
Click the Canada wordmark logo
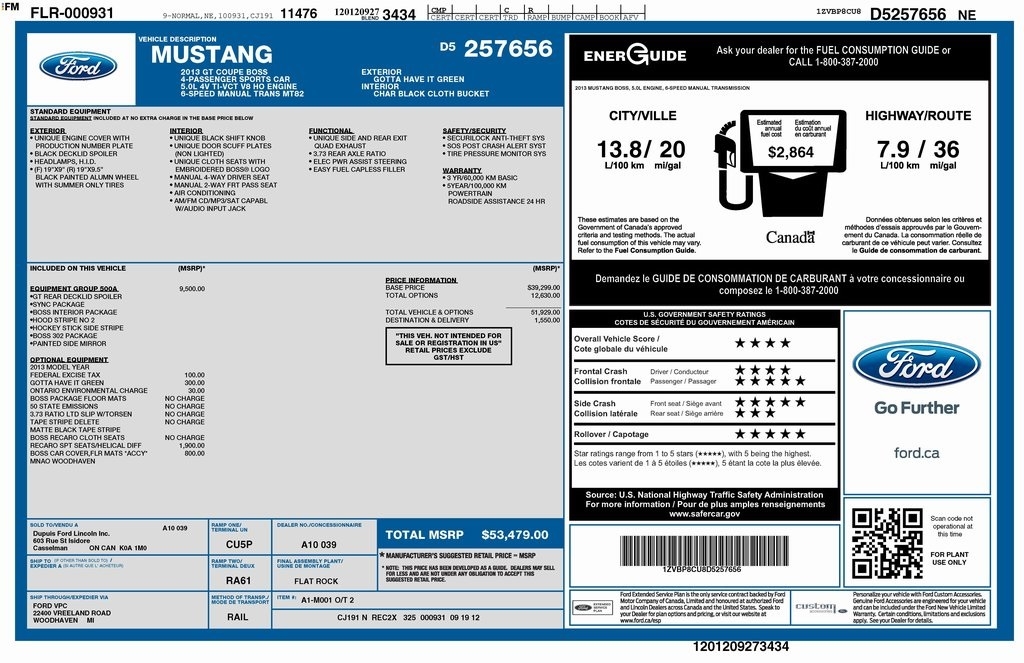pyautogui.click(x=790, y=237)
